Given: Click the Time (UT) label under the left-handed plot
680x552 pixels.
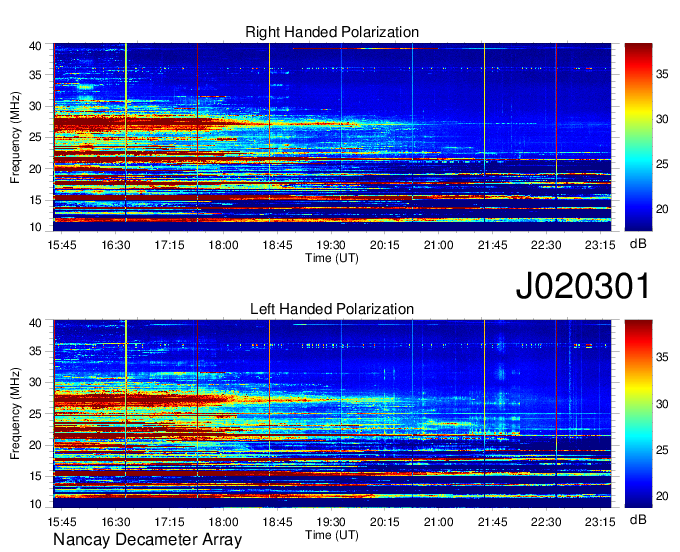Looking at the screenshot, I should coord(332,535).
